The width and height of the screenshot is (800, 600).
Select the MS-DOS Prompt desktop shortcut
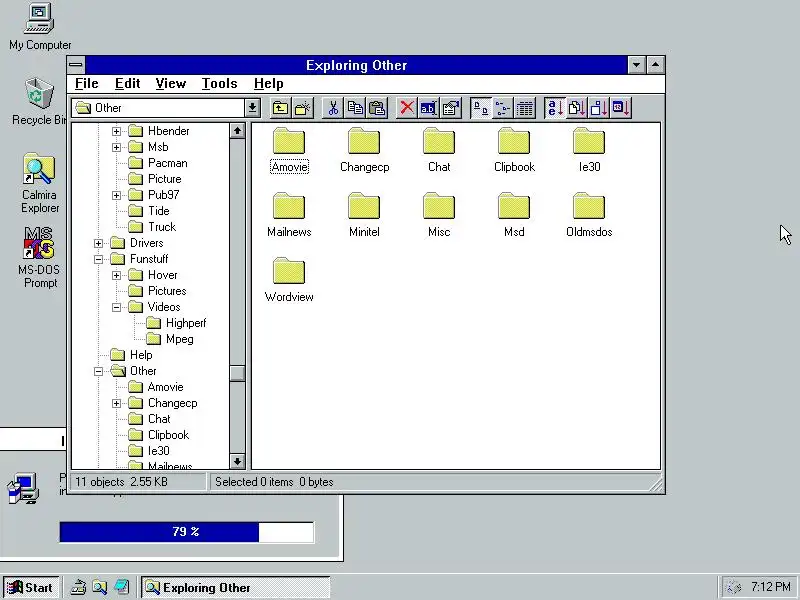pyautogui.click(x=39, y=243)
